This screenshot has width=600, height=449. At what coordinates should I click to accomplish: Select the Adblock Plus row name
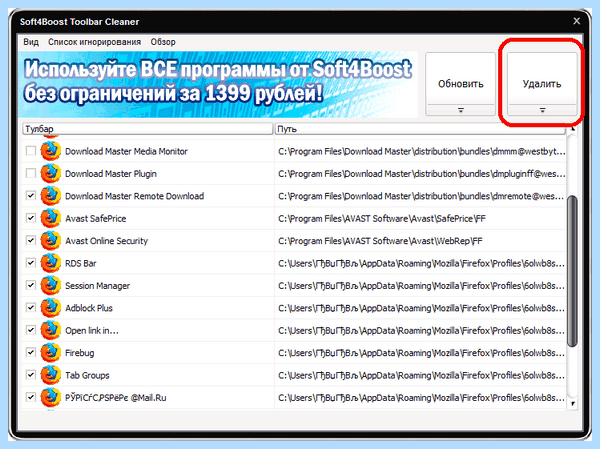(x=89, y=308)
